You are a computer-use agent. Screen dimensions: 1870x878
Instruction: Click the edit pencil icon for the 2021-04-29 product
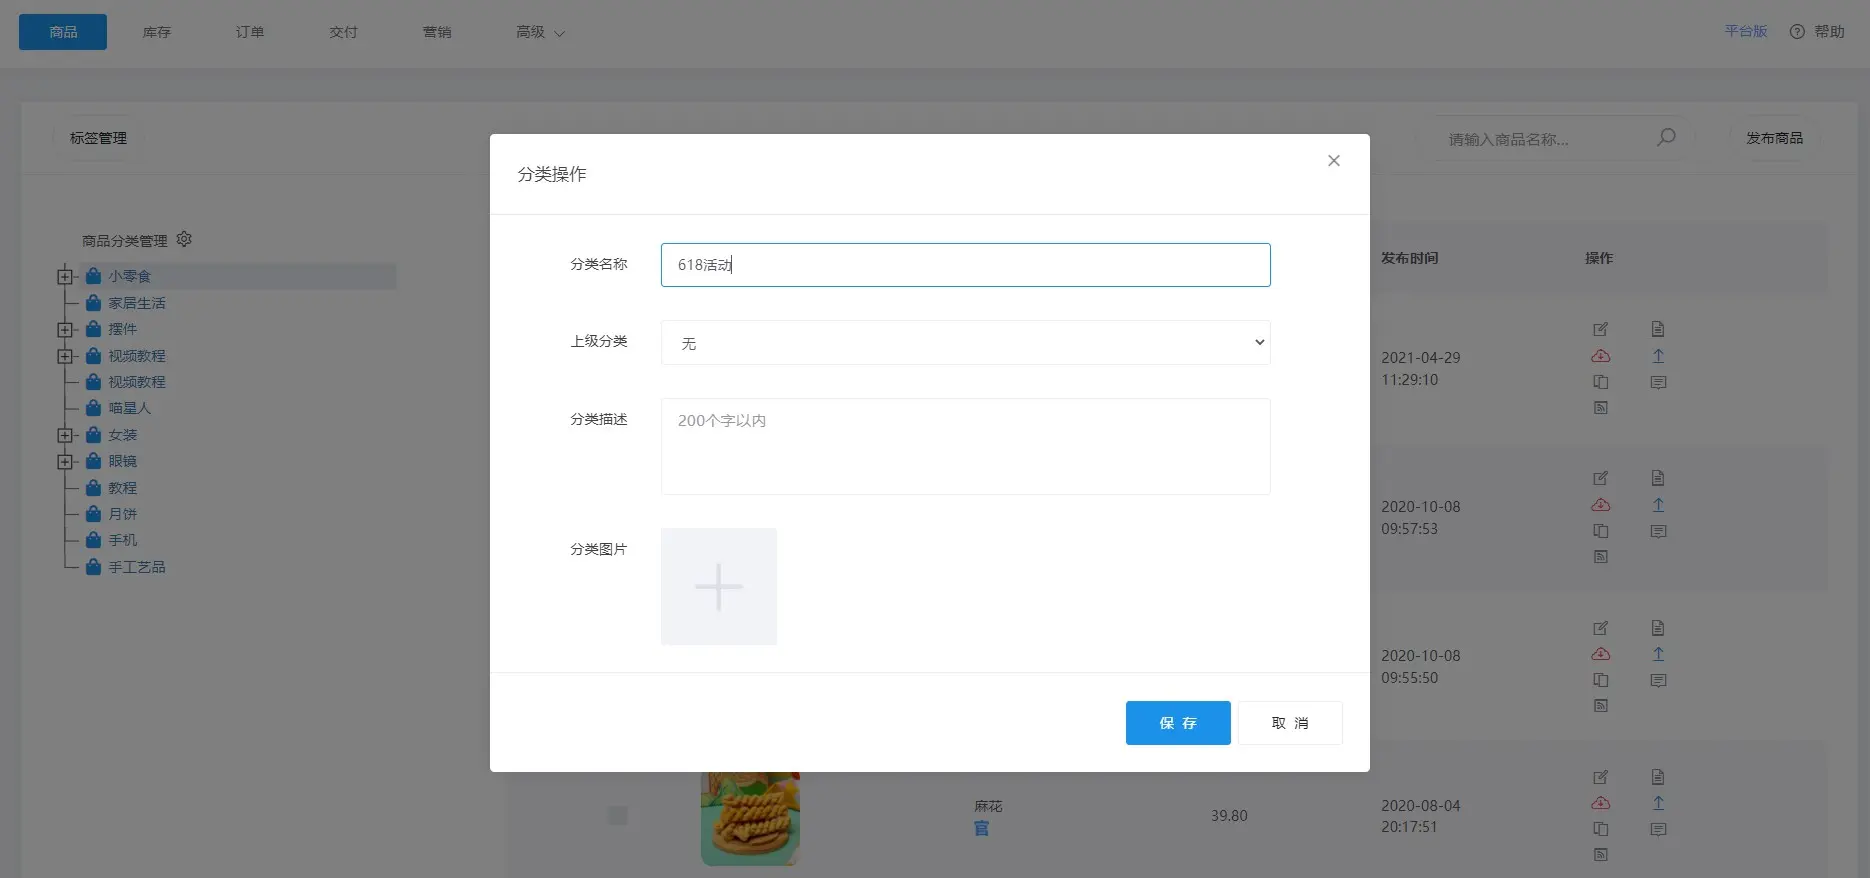click(1600, 329)
